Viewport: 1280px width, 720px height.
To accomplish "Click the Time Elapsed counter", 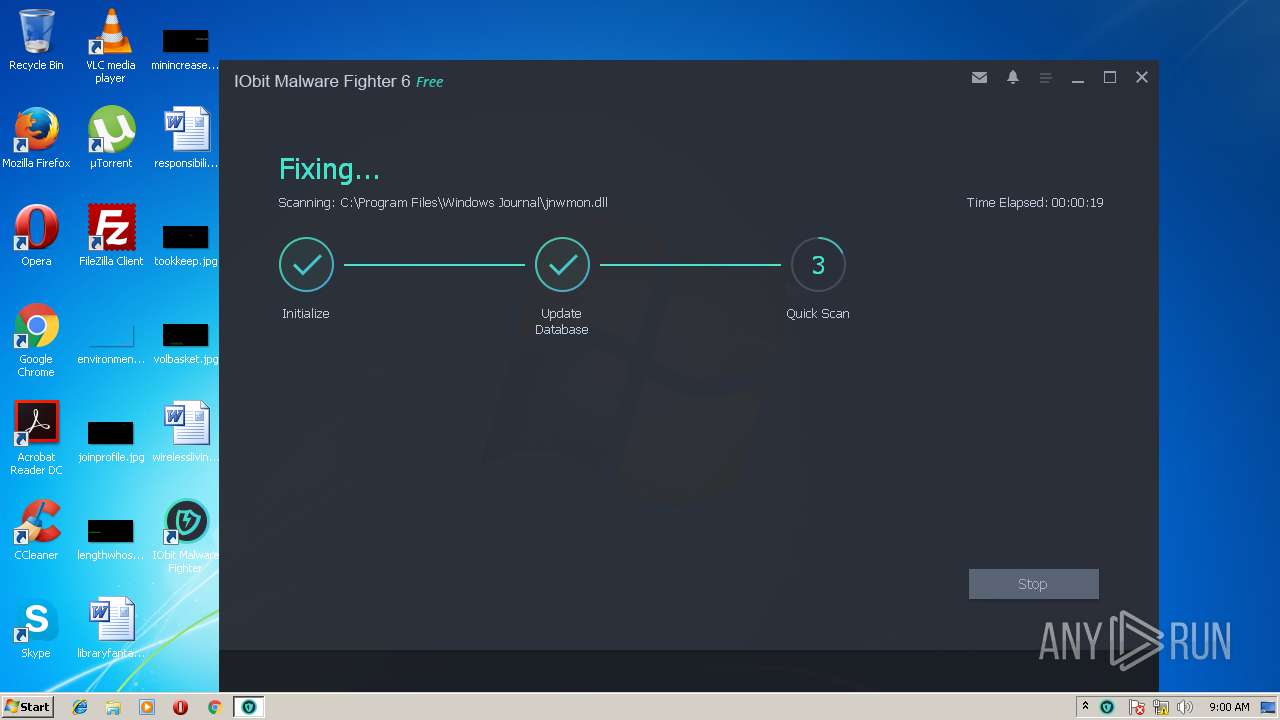I will 1035,203.
